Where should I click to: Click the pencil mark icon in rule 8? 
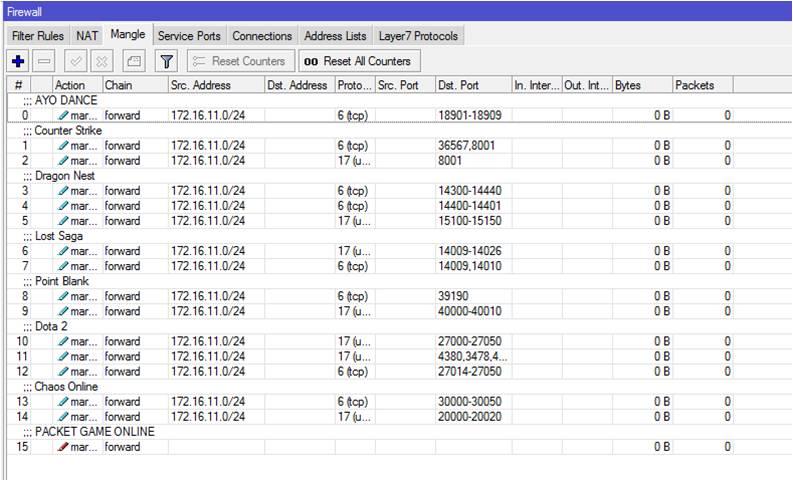[63, 296]
